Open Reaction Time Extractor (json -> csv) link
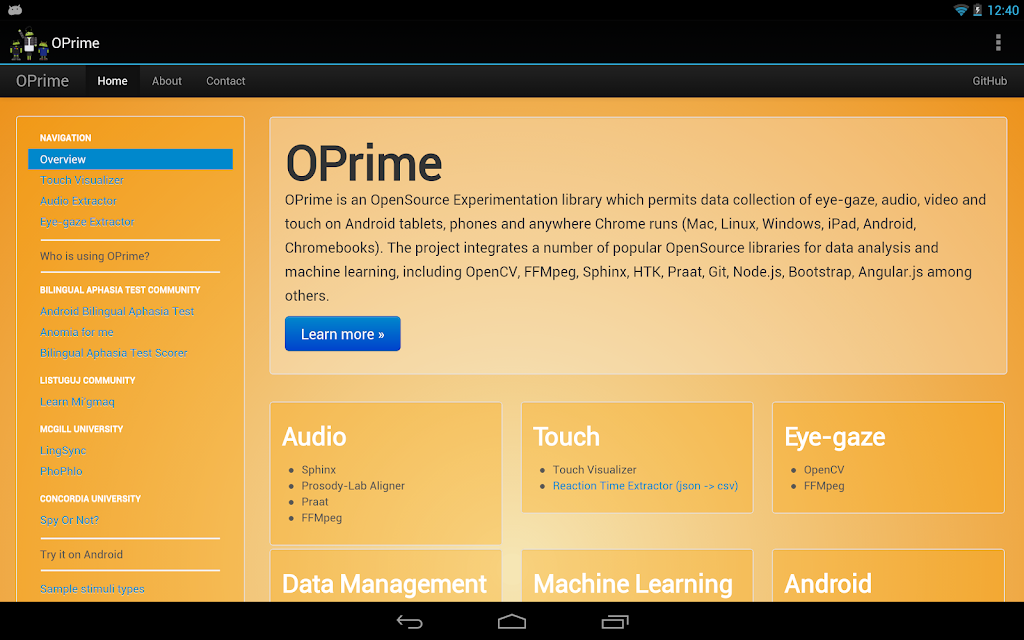Screen dimensions: 1024x640 645,485
